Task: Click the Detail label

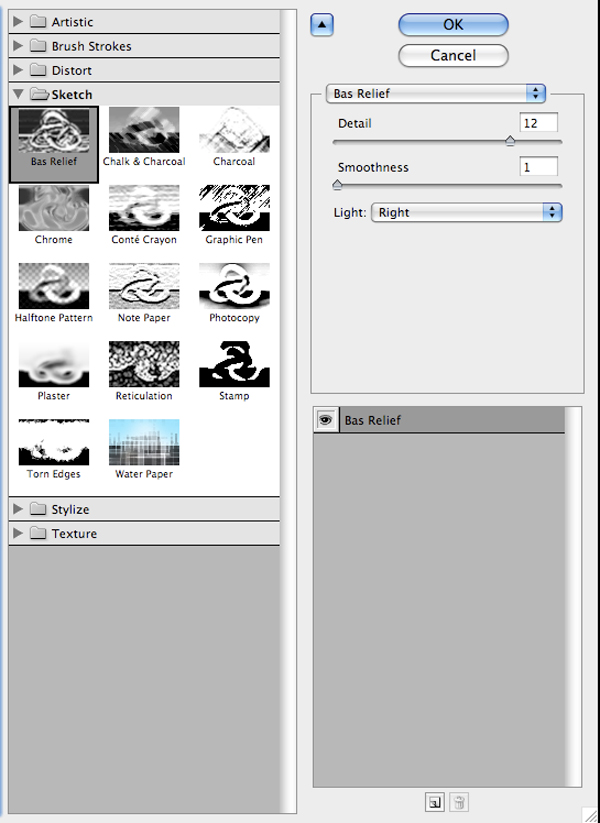Action: pos(355,123)
